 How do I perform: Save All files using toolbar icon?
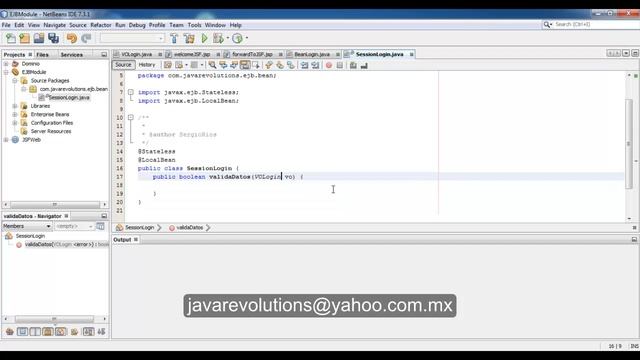coord(53,38)
